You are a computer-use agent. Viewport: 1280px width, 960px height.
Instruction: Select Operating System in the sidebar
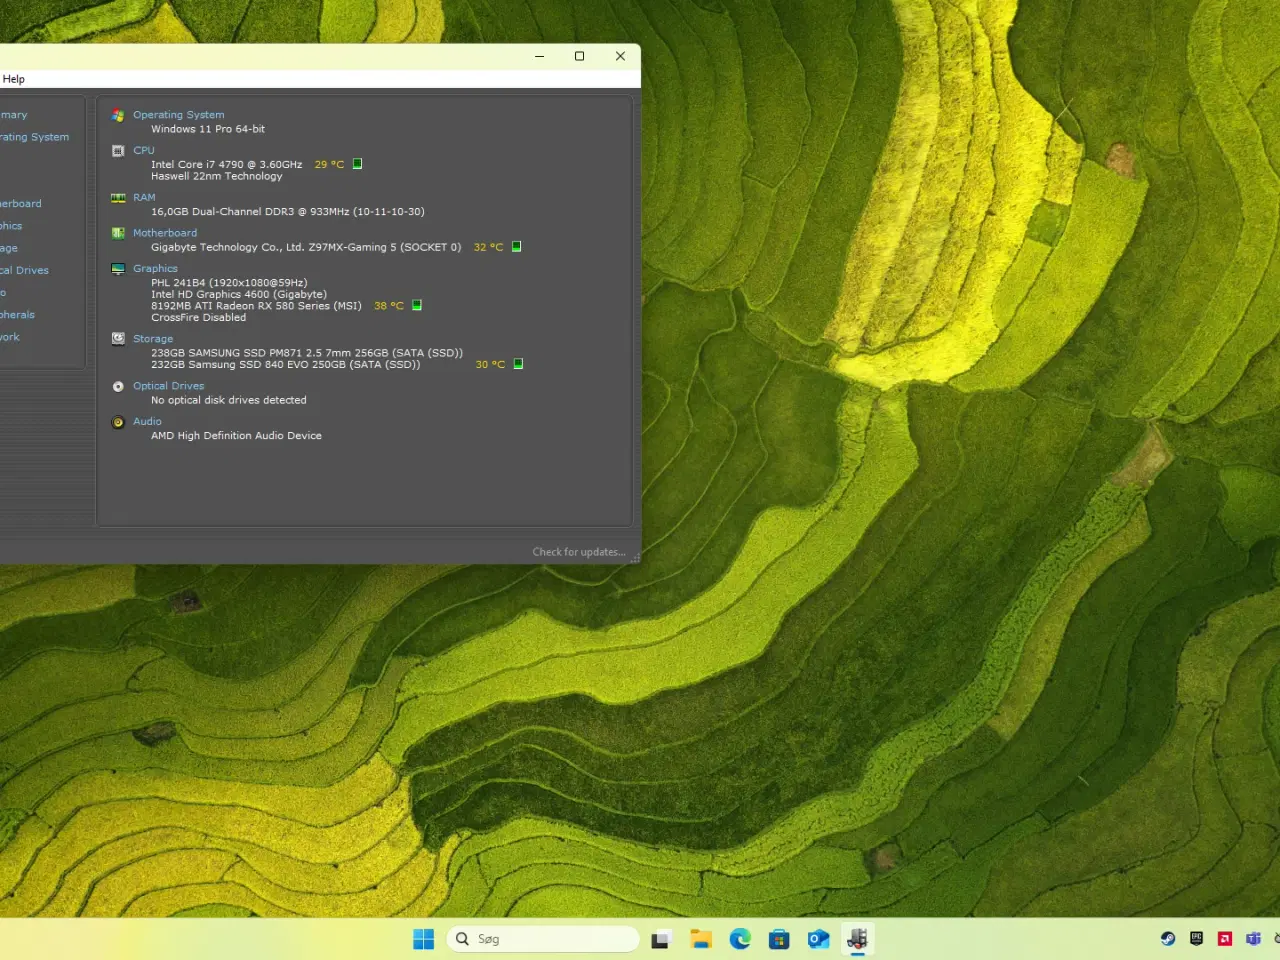tap(35, 137)
